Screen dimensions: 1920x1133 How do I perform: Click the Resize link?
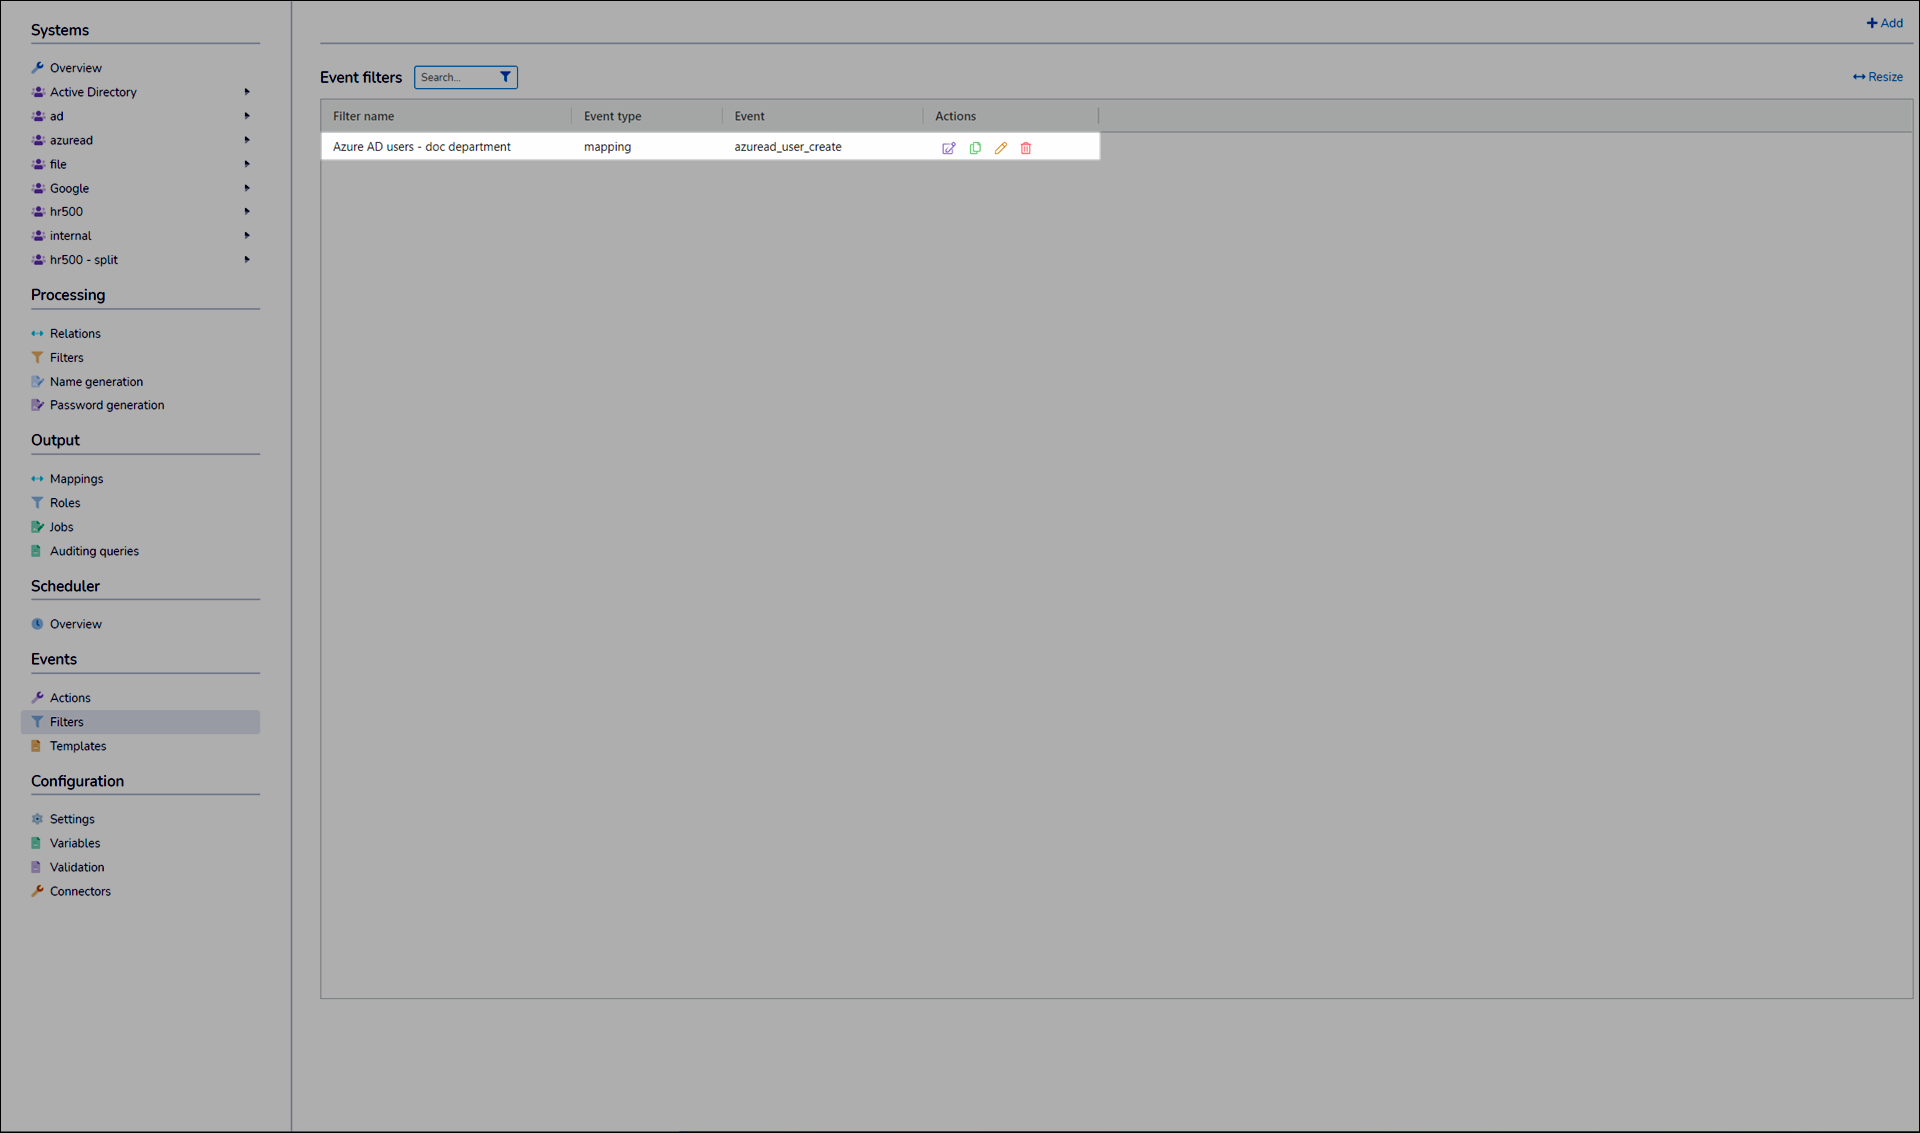(1878, 77)
